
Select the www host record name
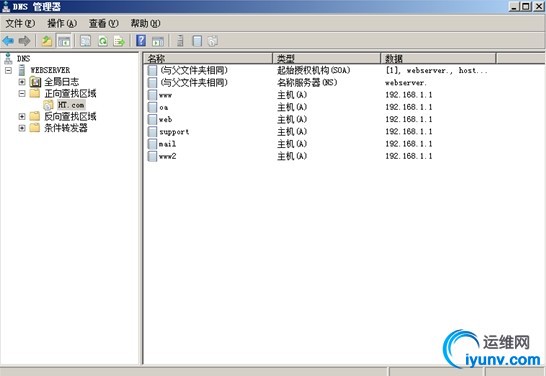pyautogui.click(x=165, y=95)
